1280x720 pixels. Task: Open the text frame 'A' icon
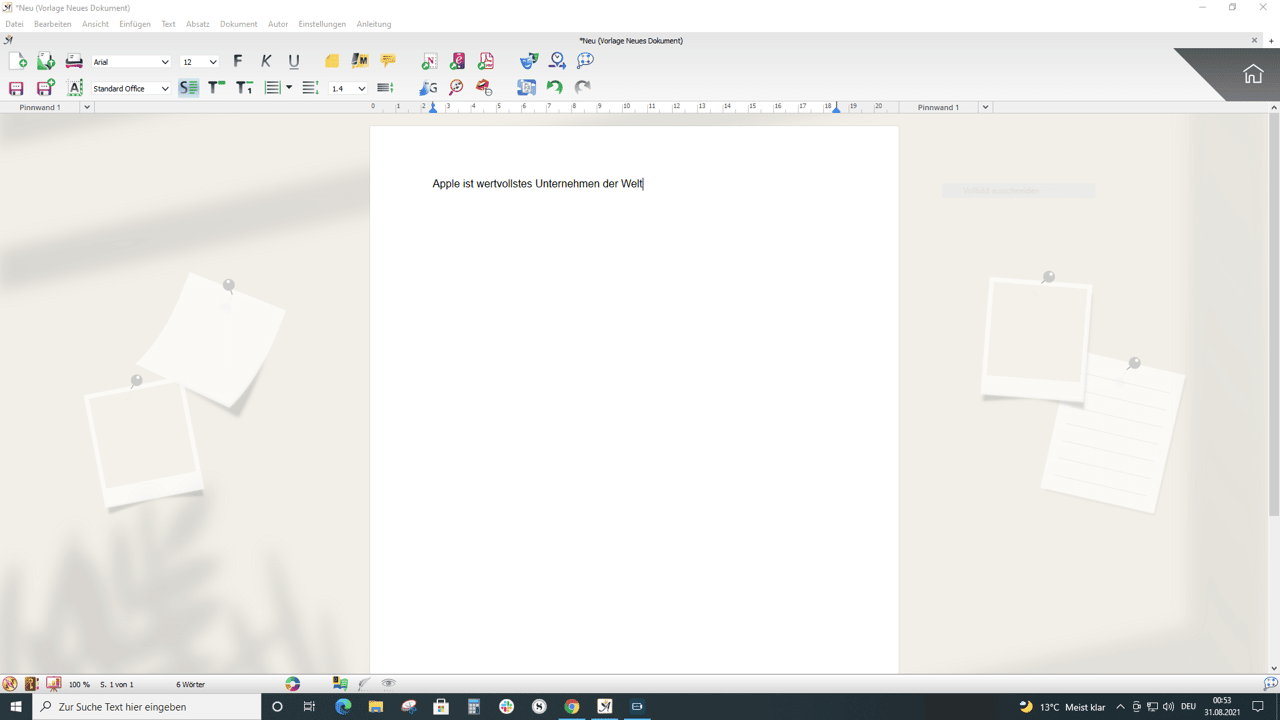(74, 88)
